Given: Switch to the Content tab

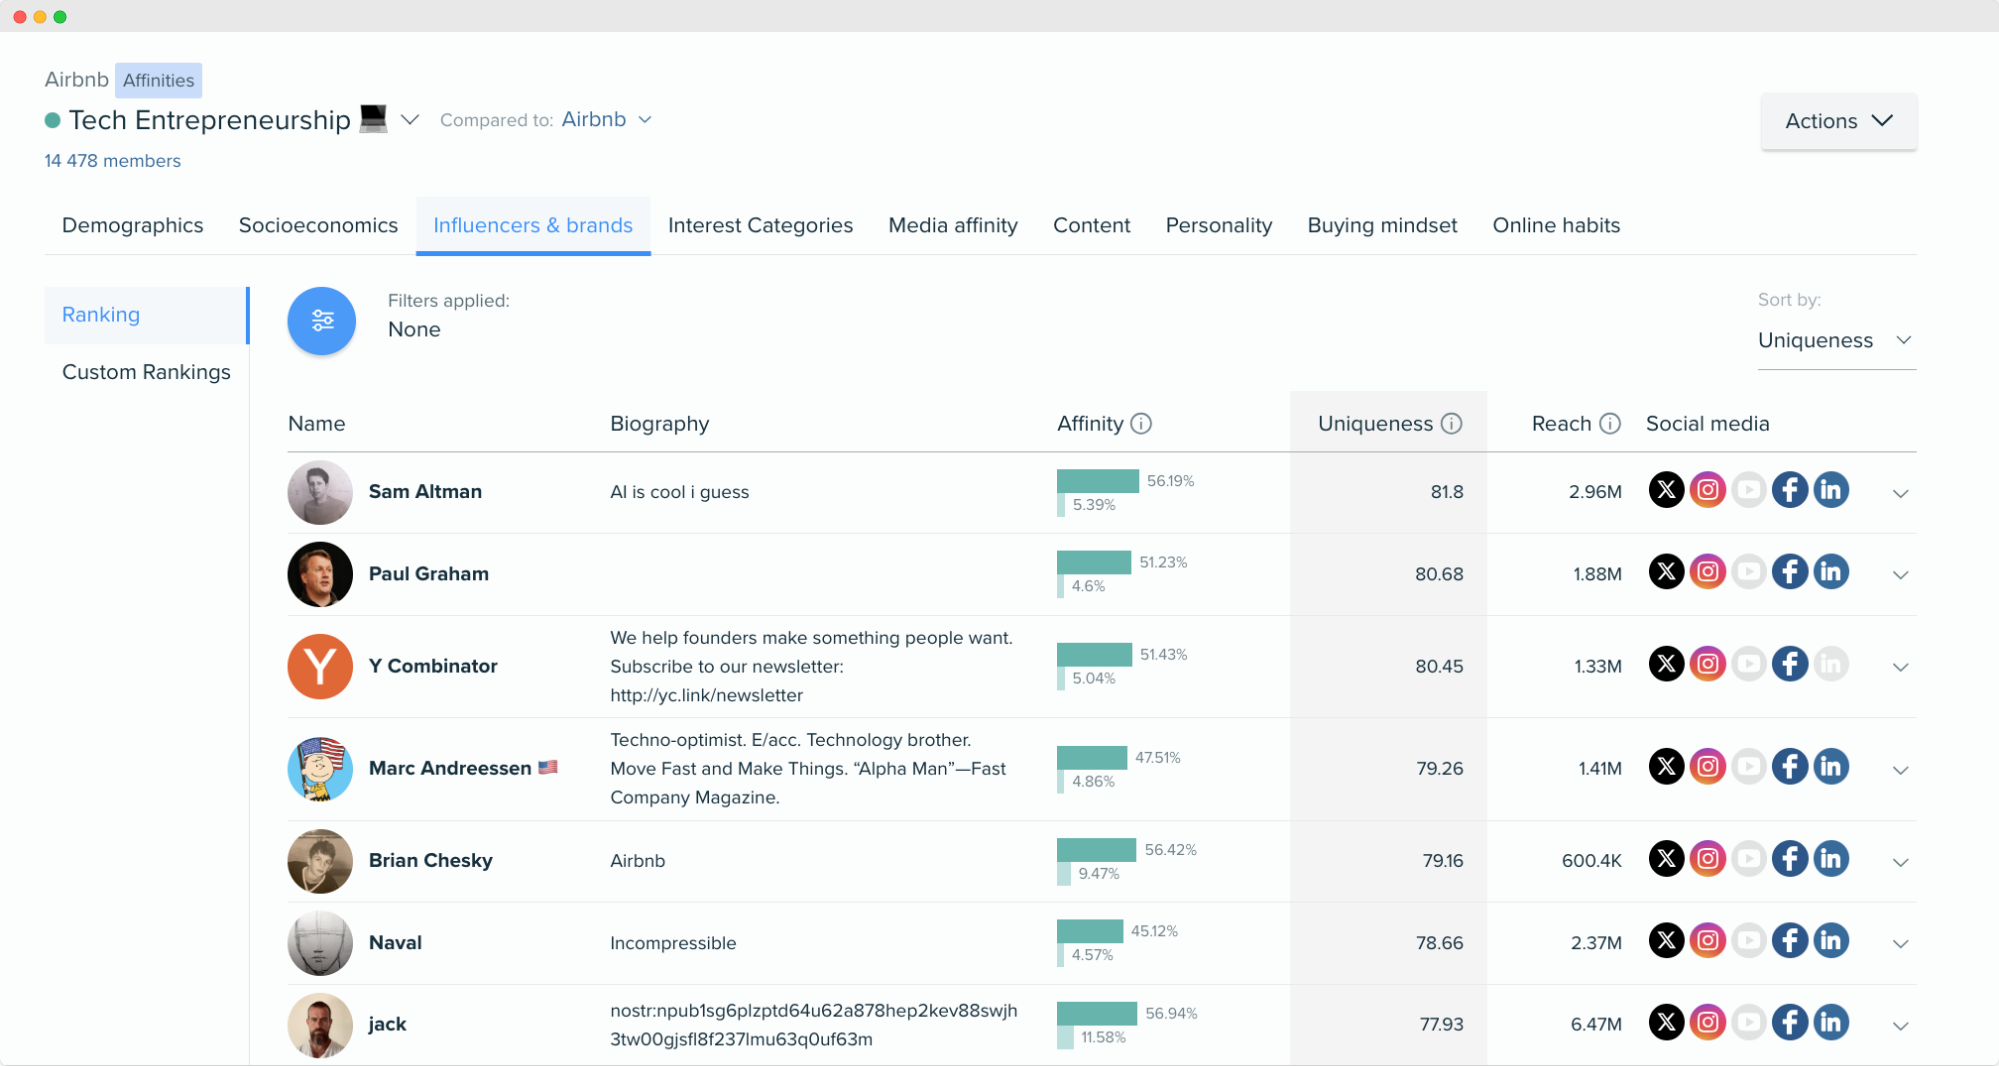Looking at the screenshot, I should (x=1091, y=225).
